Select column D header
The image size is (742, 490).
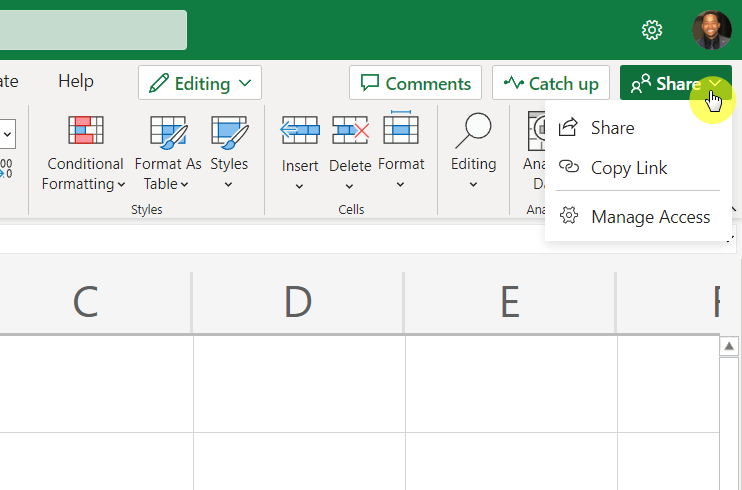coord(298,302)
